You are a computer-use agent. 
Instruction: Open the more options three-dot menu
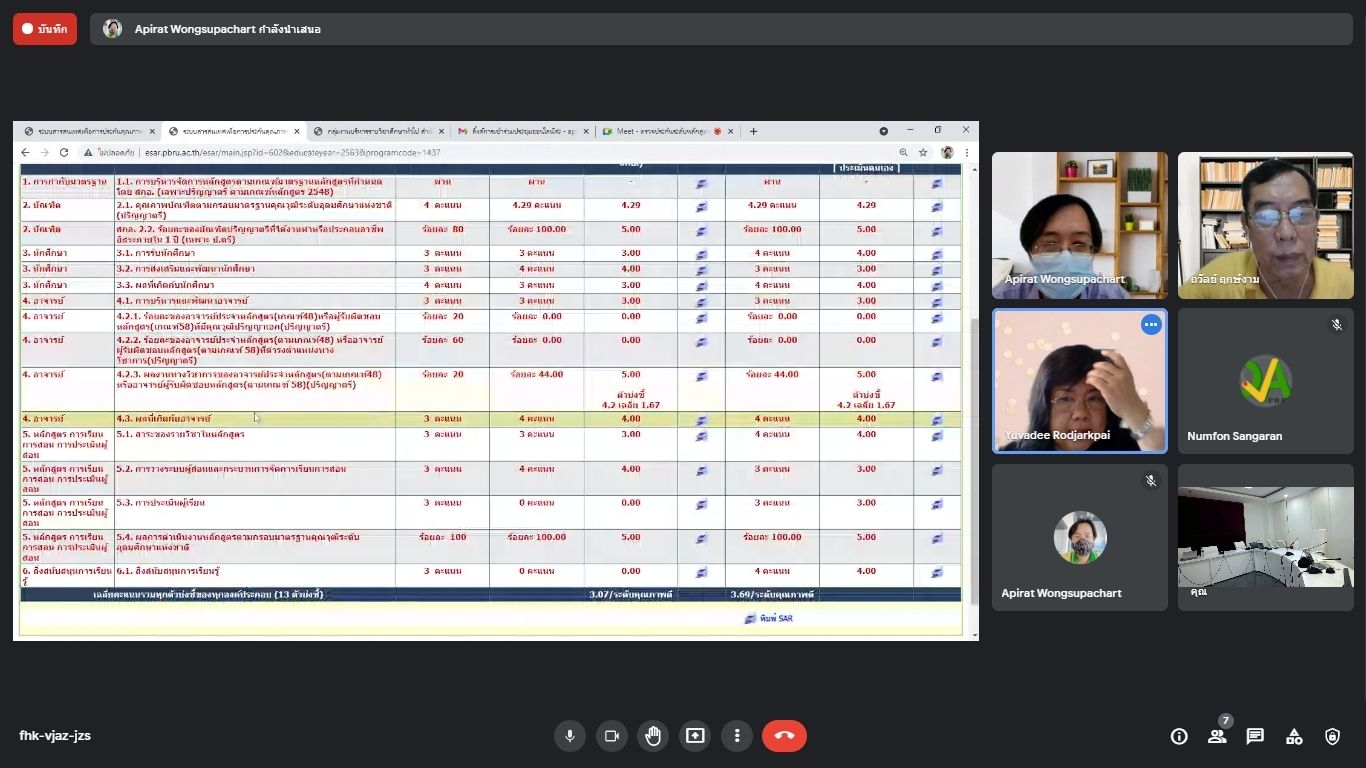(737, 736)
